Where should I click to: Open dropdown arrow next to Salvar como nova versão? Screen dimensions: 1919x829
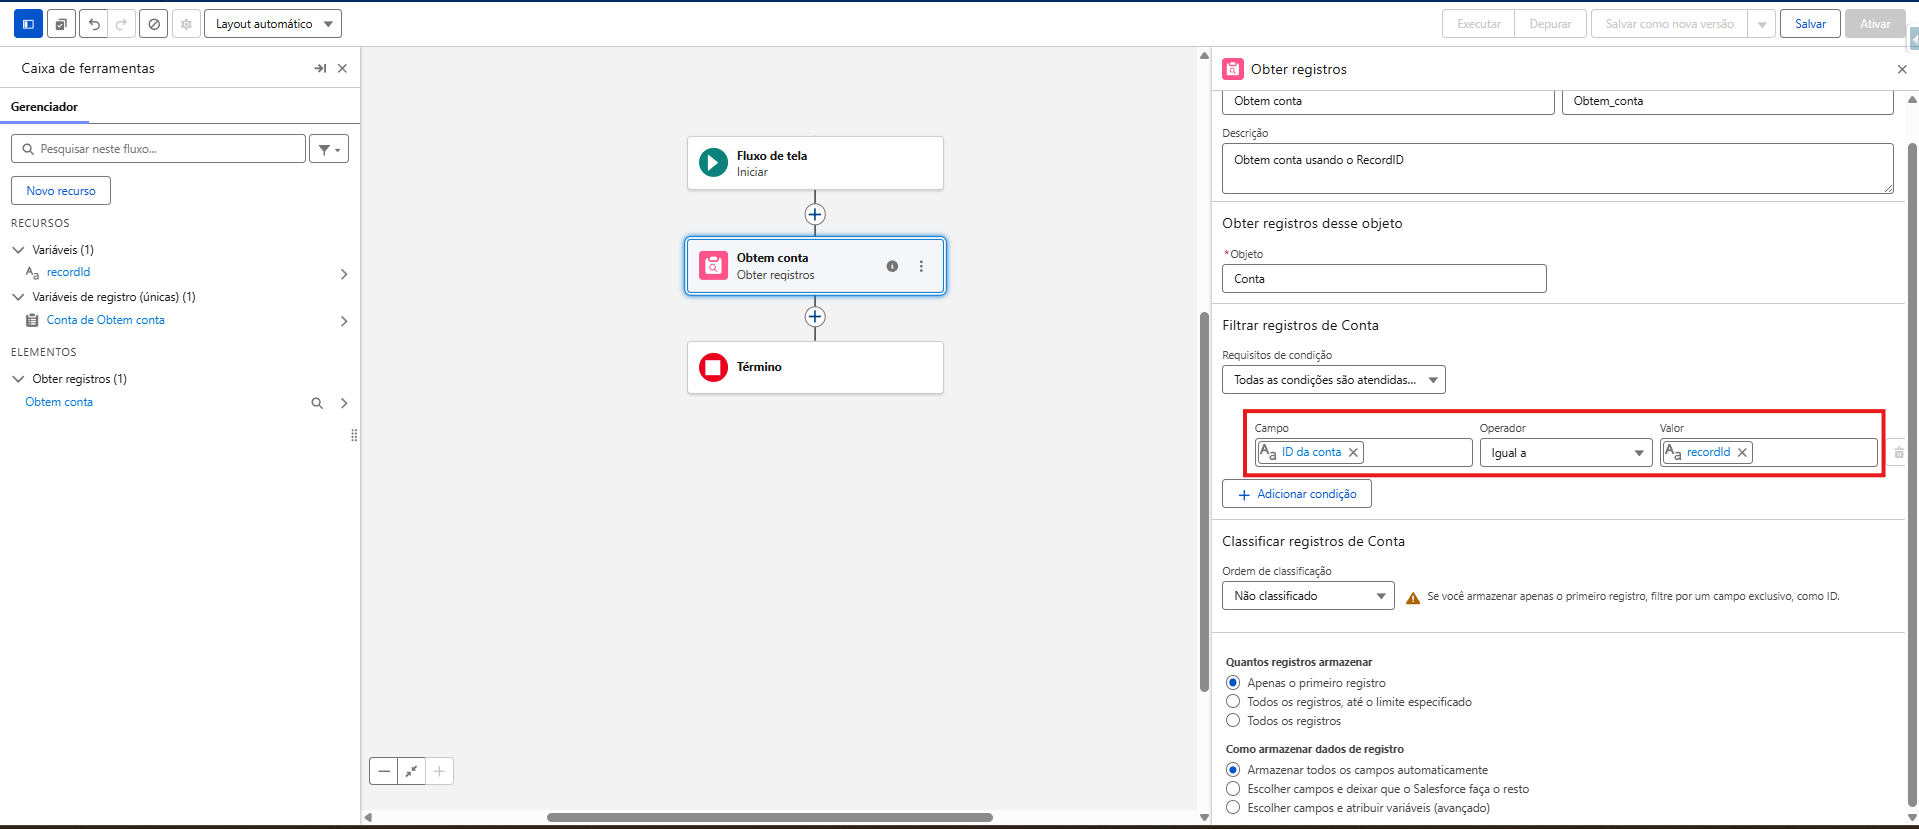point(1762,24)
